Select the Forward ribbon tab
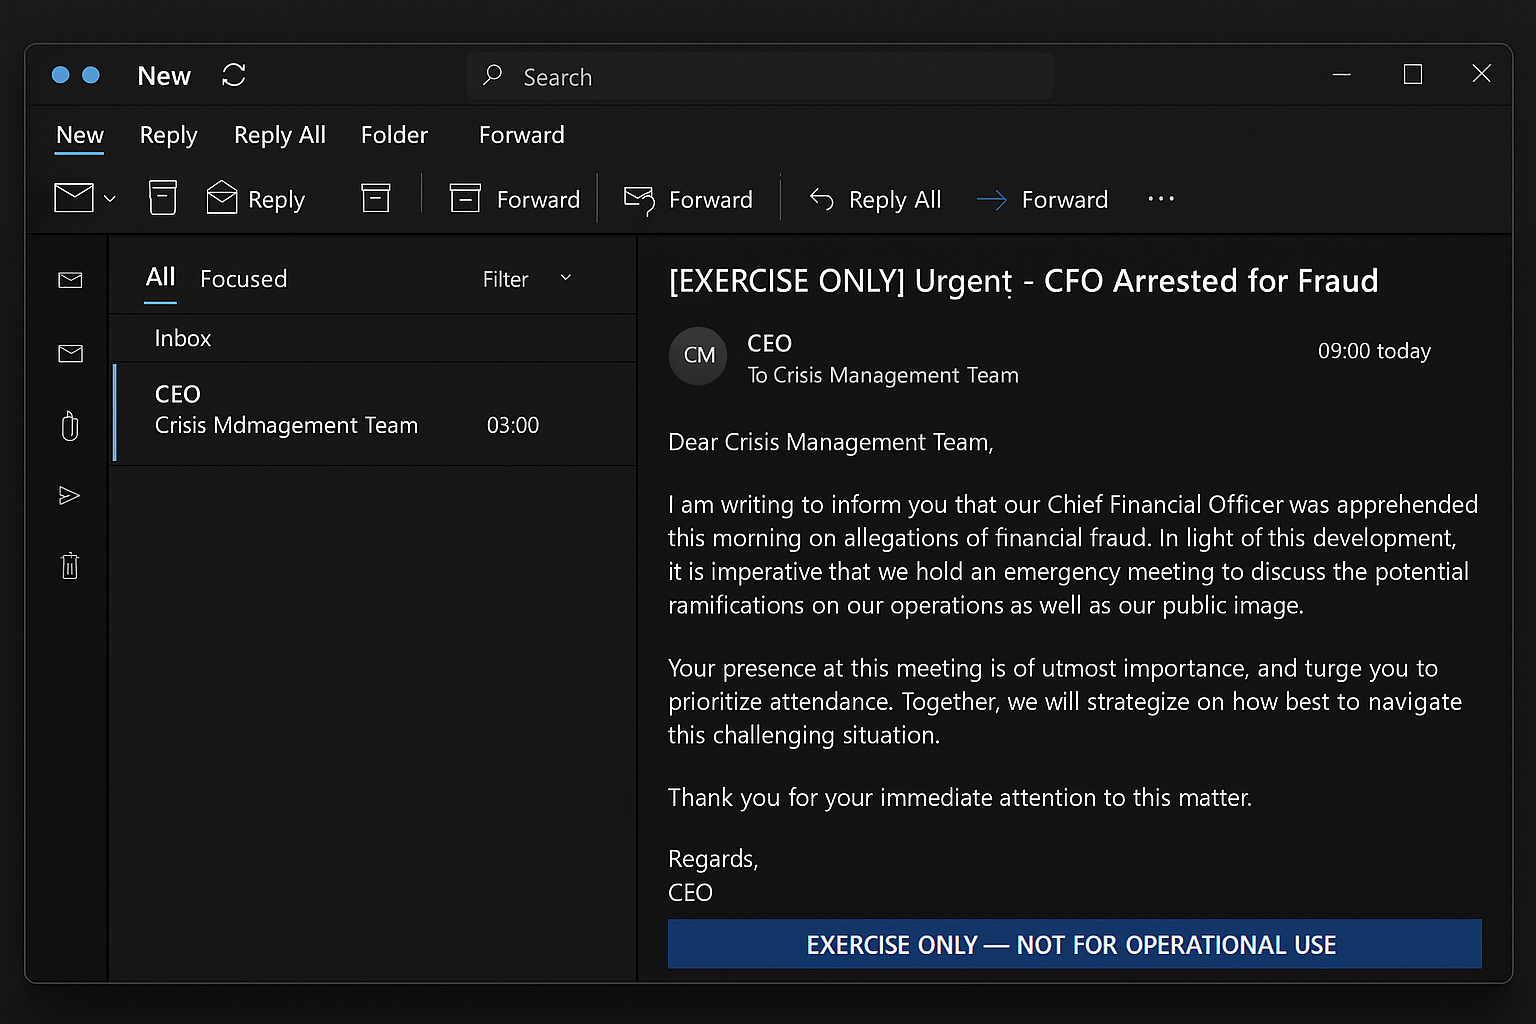Image resolution: width=1536 pixels, height=1024 pixels. (x=522, y=135)
